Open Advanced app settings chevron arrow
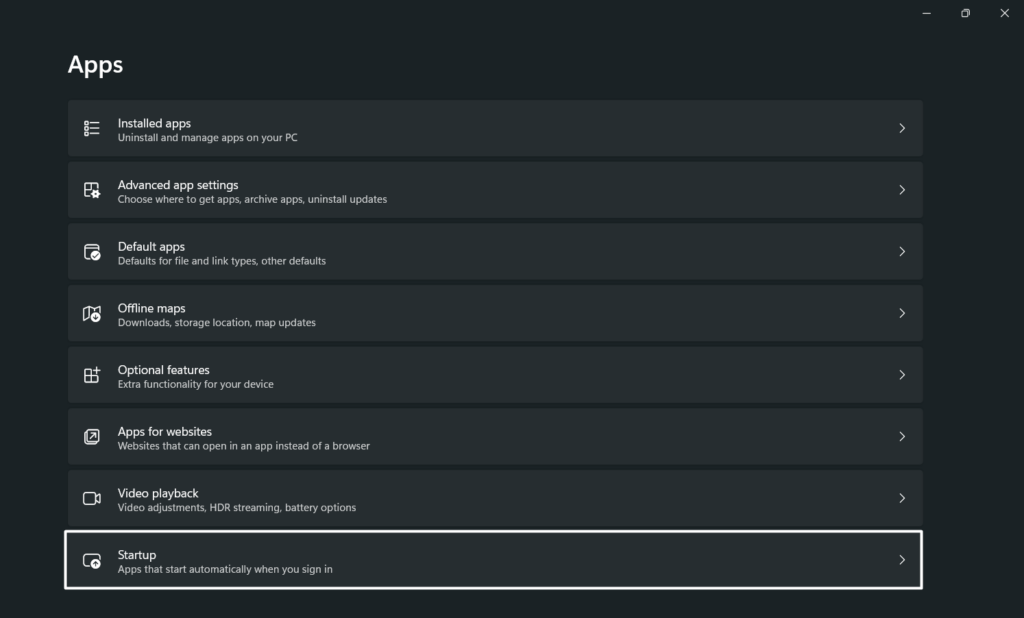The image size is (1024, 618). tap(901, 190)
